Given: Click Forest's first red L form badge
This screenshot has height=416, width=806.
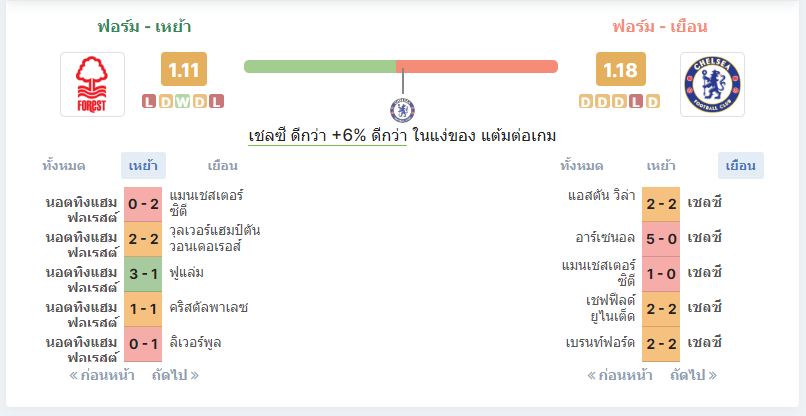Looking at the screenshot, I should pyautogui.click(x=149, y=102).
